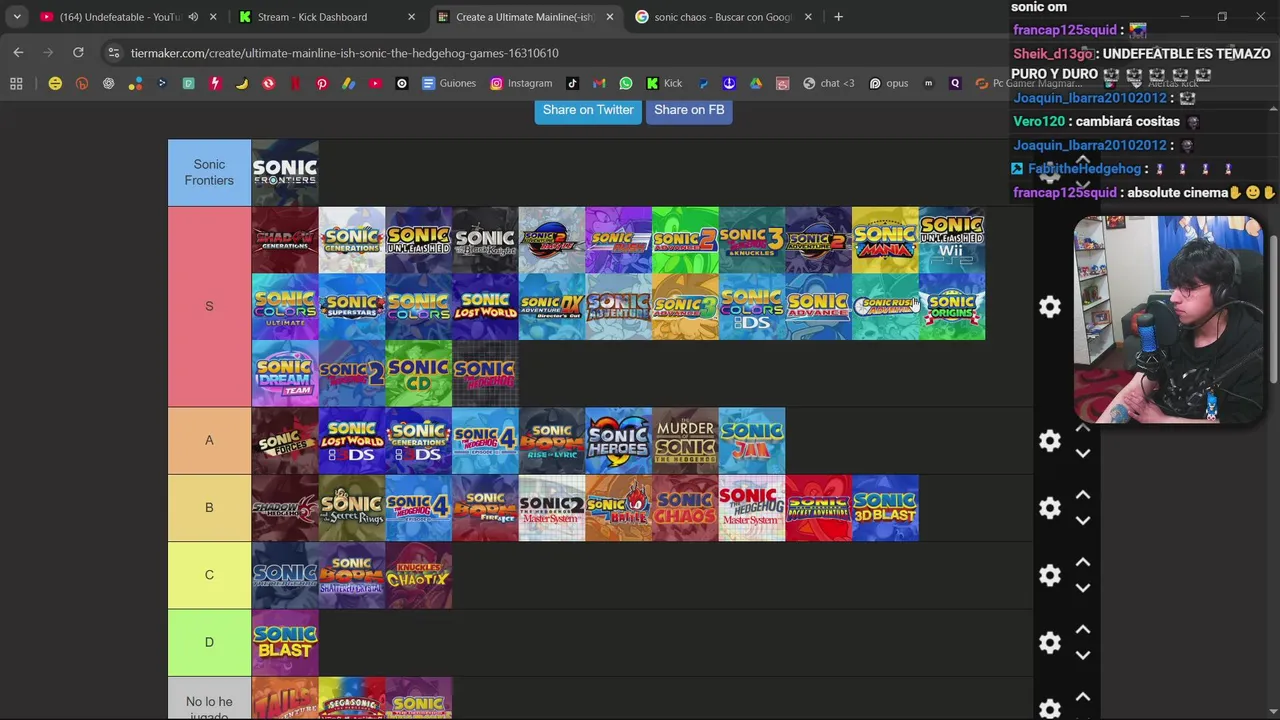Open the Guiones bookmark

coord(448,84)
